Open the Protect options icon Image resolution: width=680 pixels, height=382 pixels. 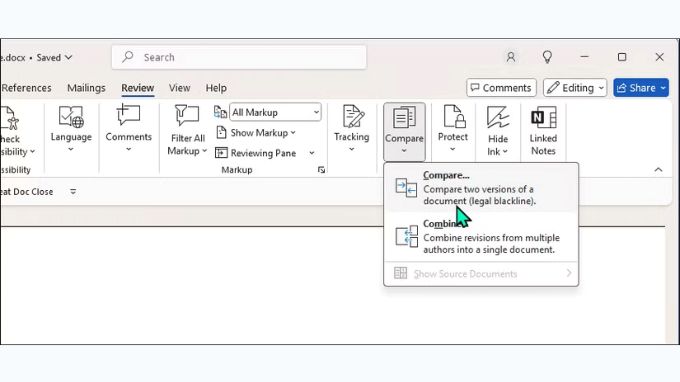click(x=453, y=116)
